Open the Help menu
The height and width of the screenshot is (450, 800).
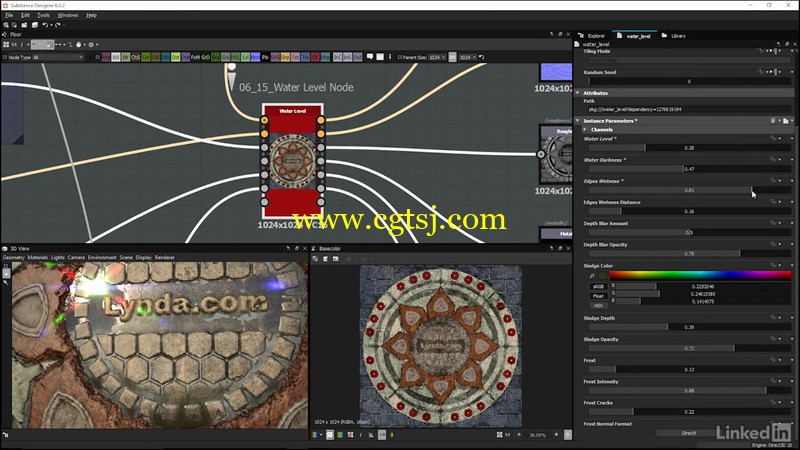91,15
